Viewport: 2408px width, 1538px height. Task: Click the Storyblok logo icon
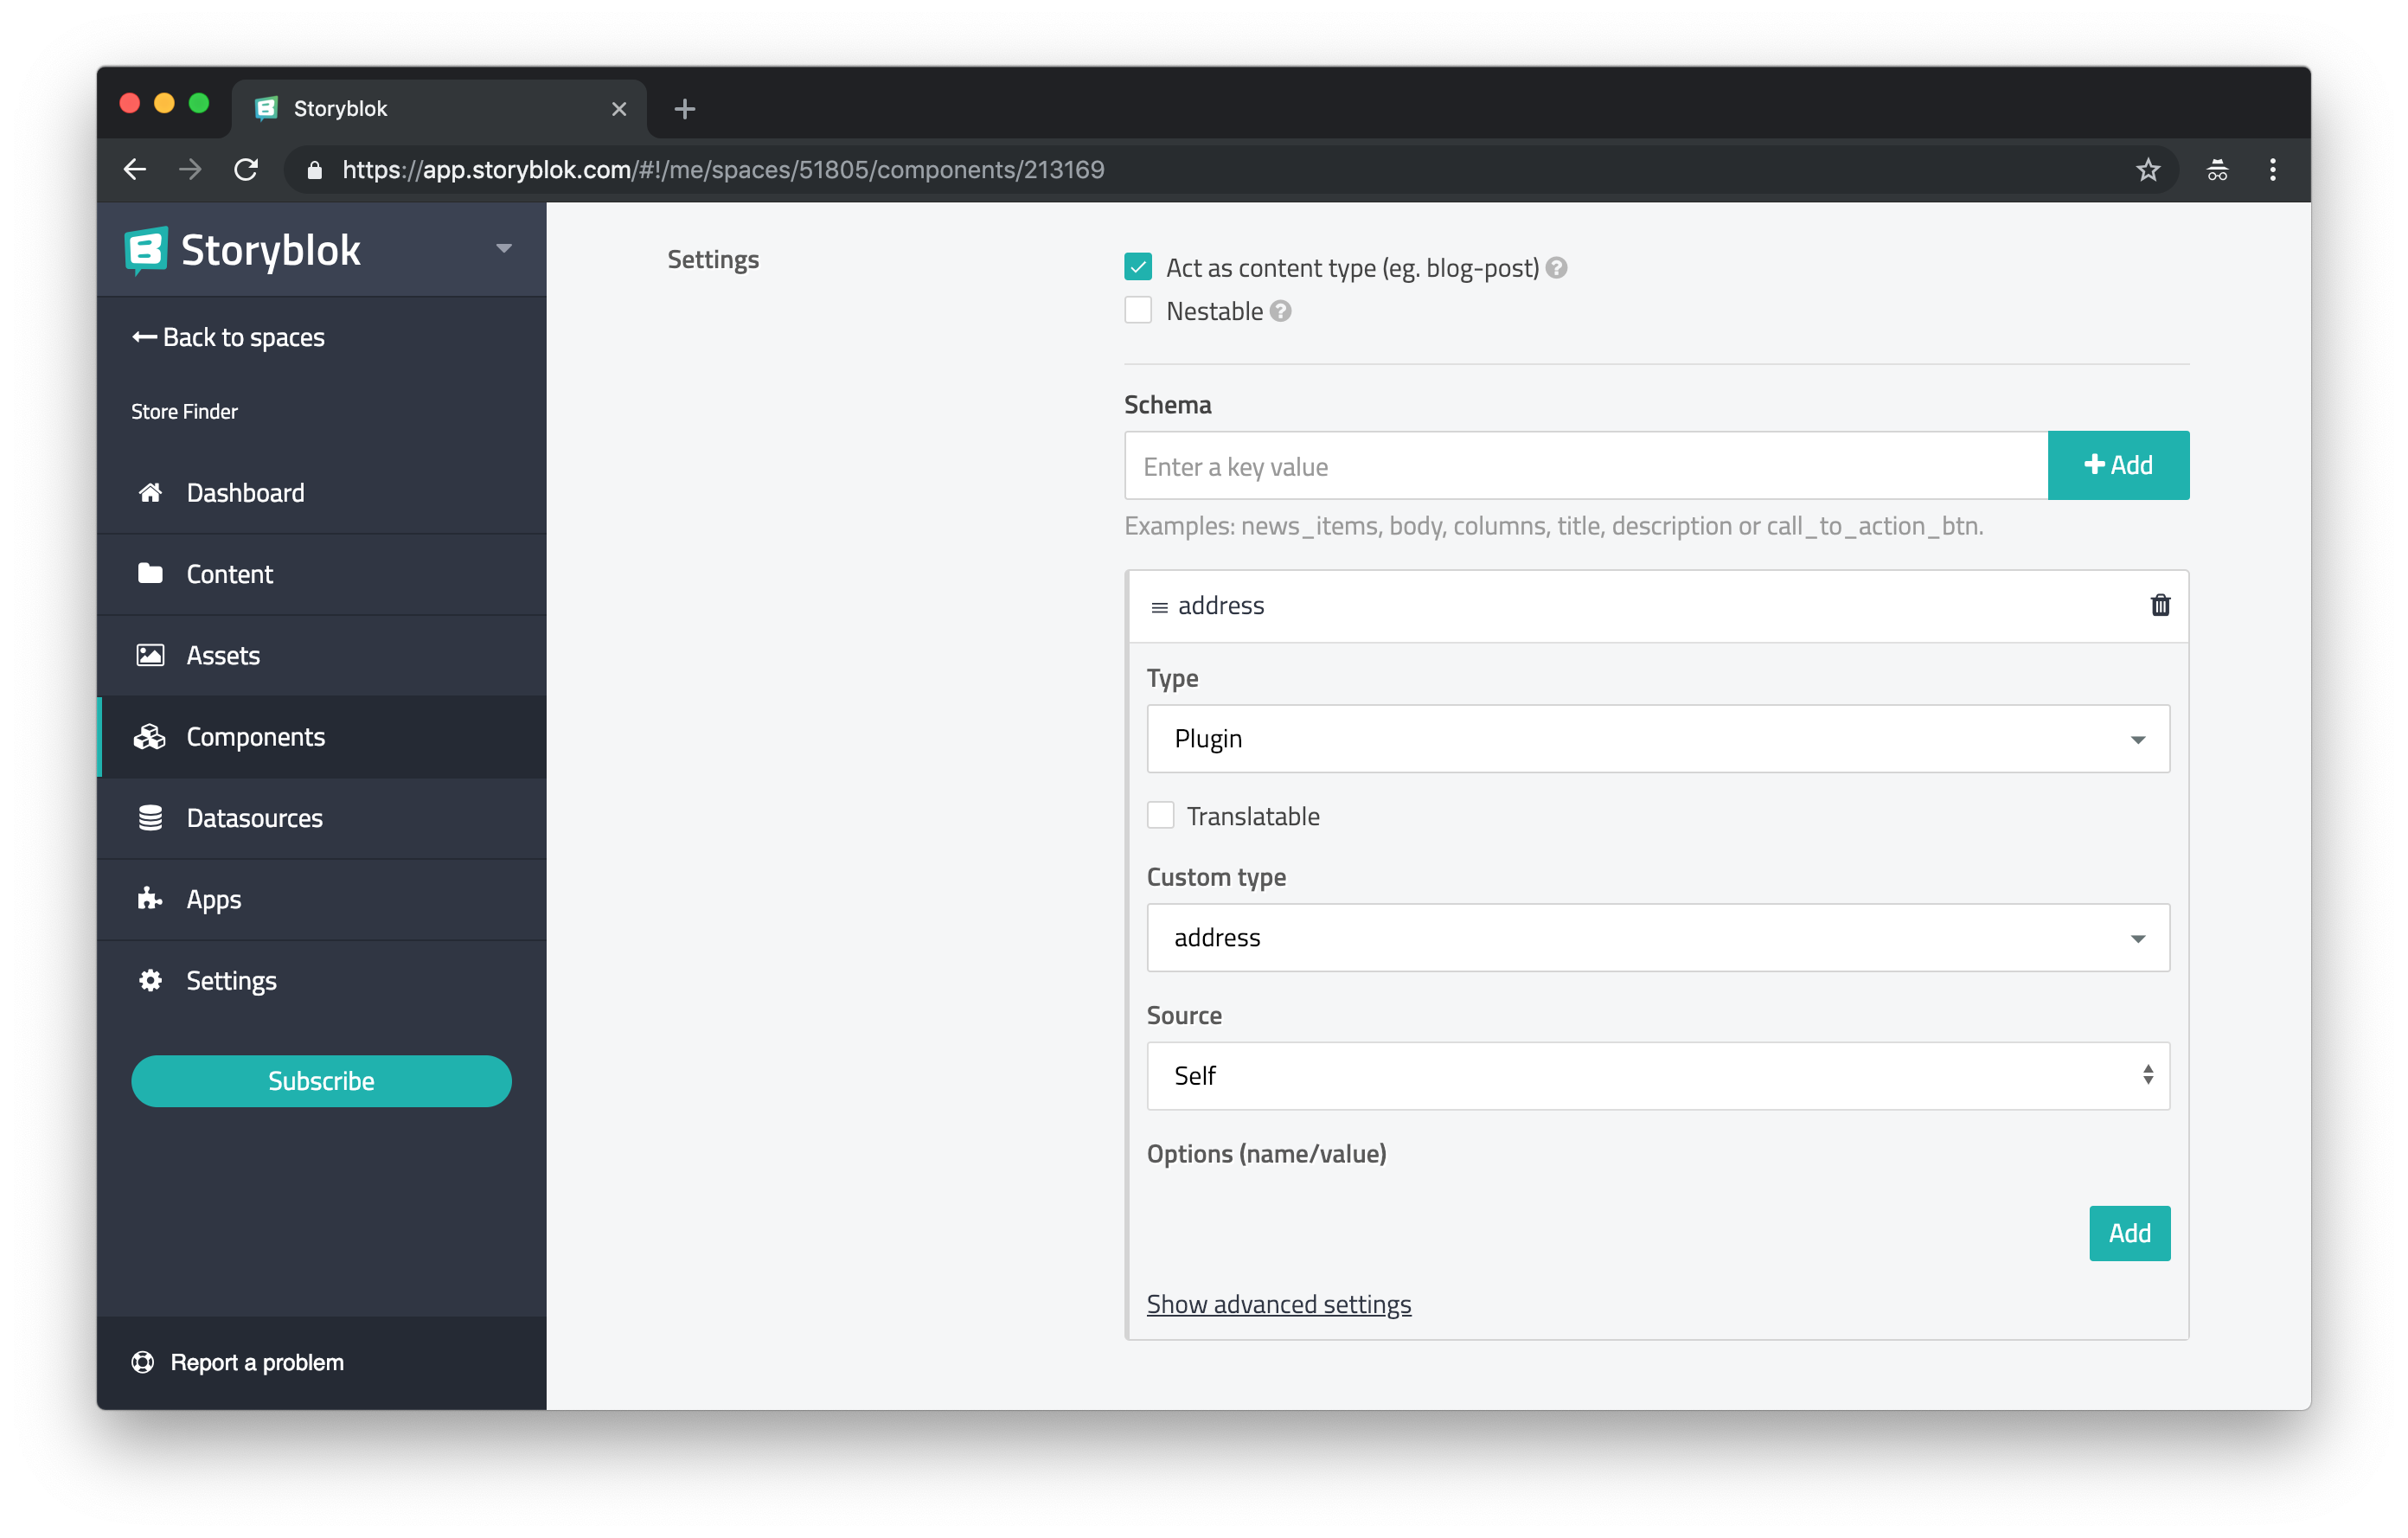pos(145,249)
